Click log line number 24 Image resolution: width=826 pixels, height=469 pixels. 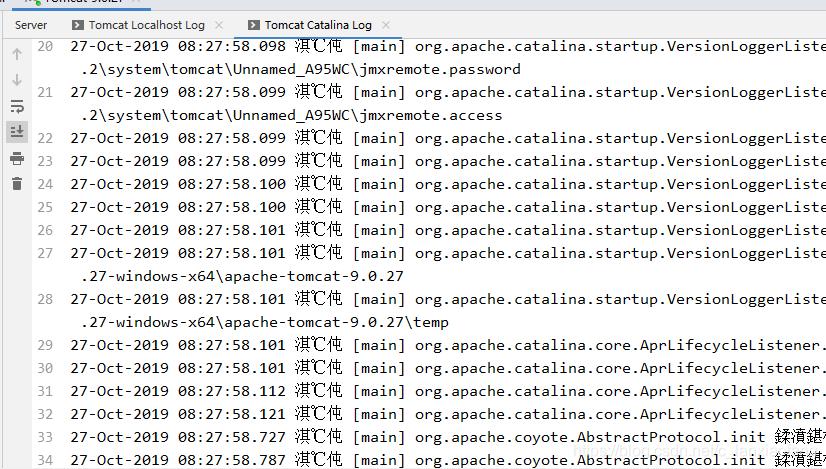point(45,184)
